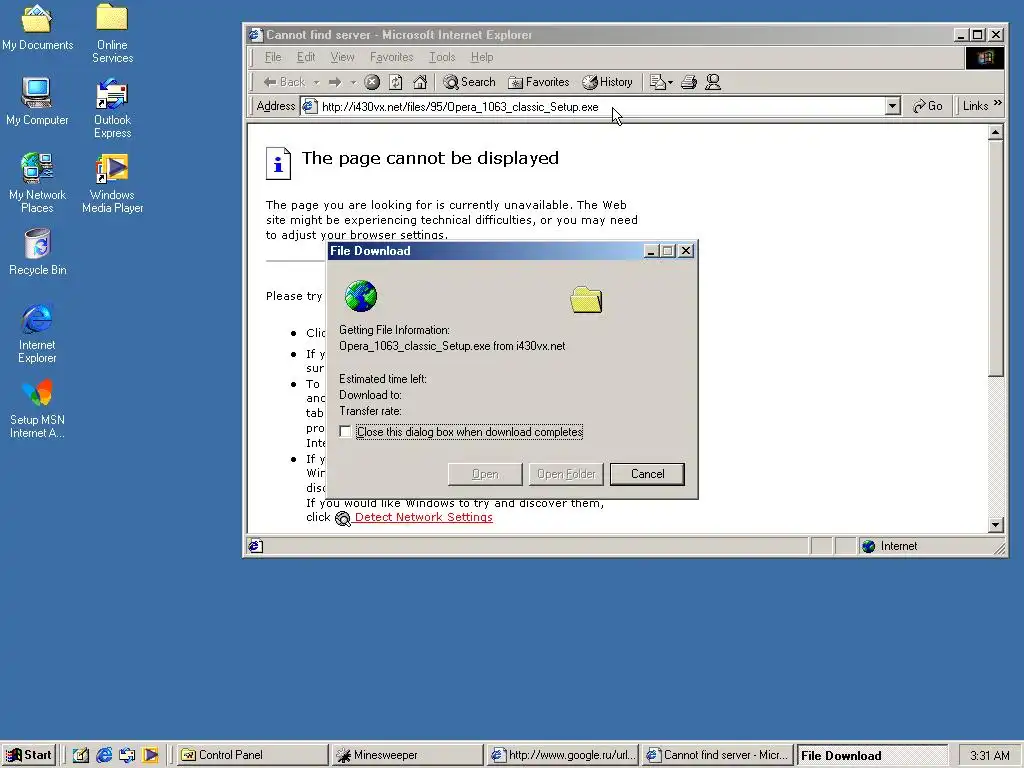This screenshot has width=1024, height=768.
Task: Expand the Links toolbar chevron
Action: tap(997, 103)
